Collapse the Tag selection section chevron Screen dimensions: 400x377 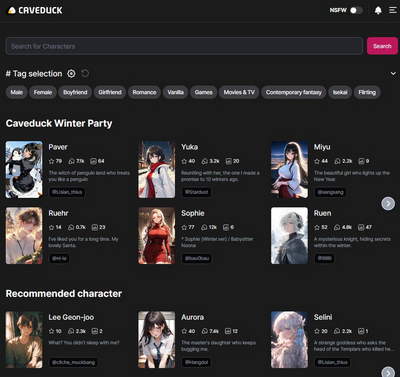393,73
